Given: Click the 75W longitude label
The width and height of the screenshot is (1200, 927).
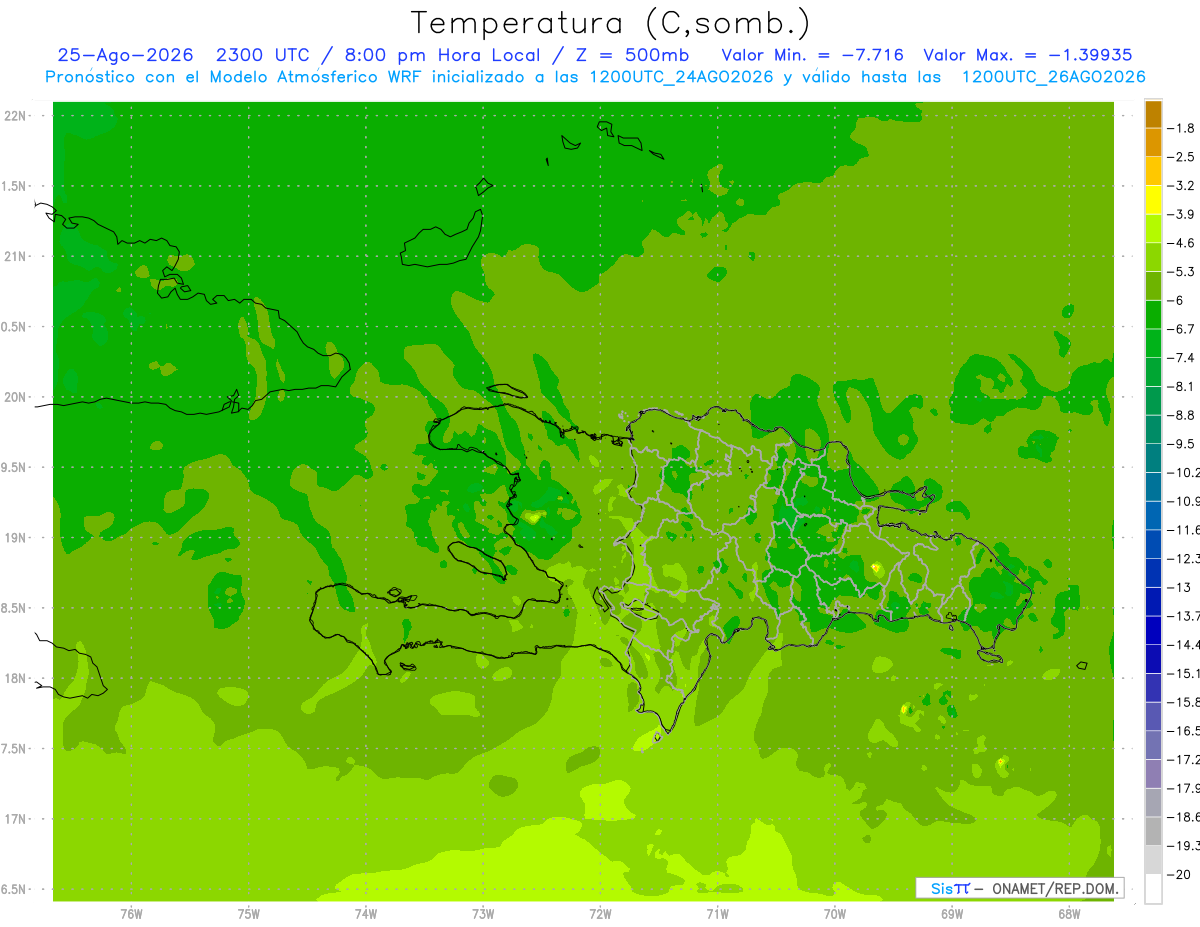Looking at the screenshot, I should coord(249,914).
